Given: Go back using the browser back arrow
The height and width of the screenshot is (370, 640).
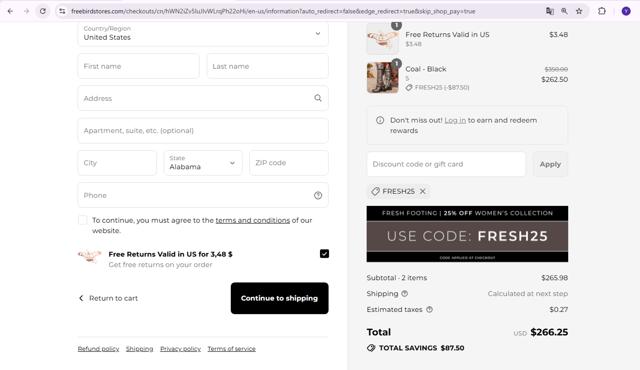Looking at the screenshot, I should coord(10,11).
